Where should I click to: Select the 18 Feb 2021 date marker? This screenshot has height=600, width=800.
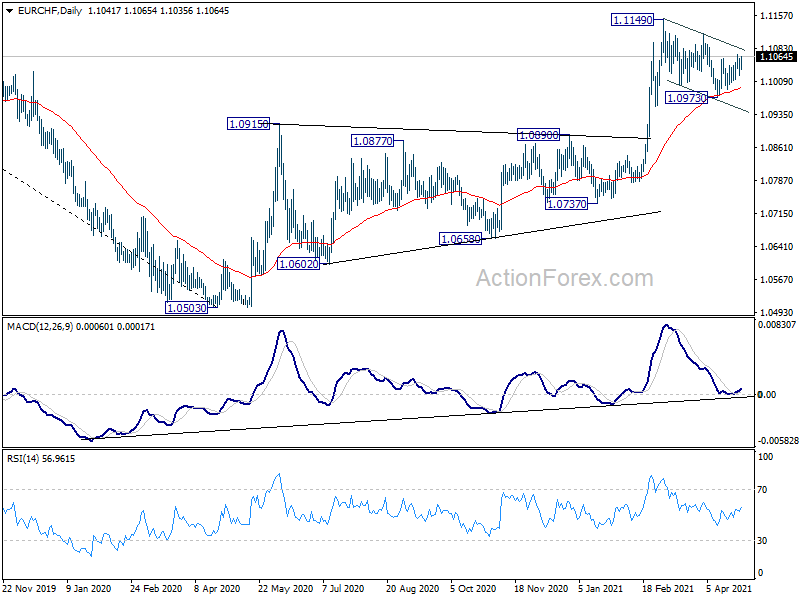[668, 588]
